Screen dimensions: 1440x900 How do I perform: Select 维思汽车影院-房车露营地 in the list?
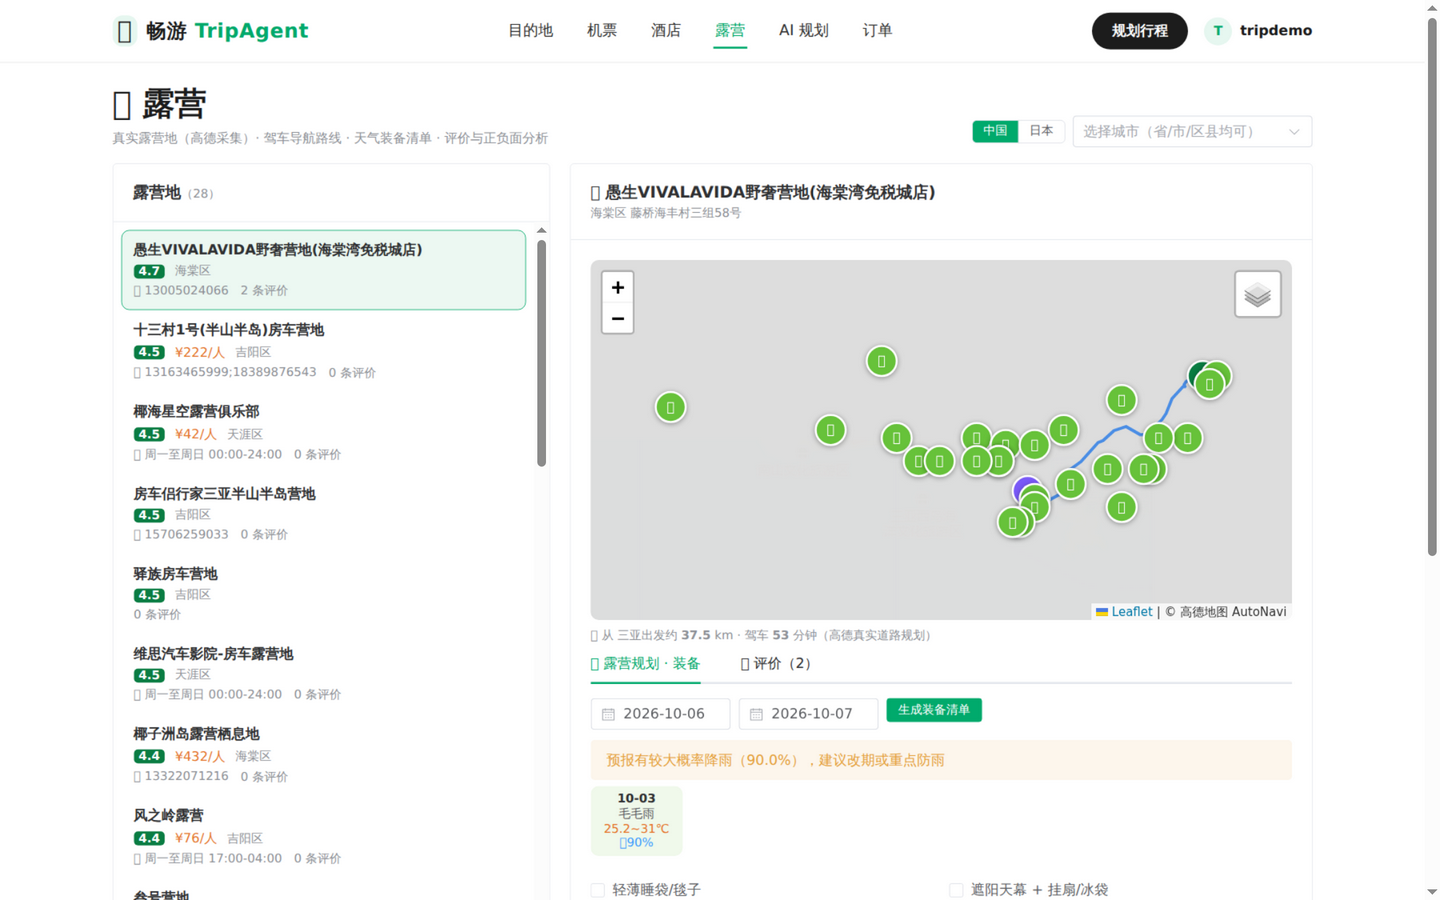[x=324, y=674]
